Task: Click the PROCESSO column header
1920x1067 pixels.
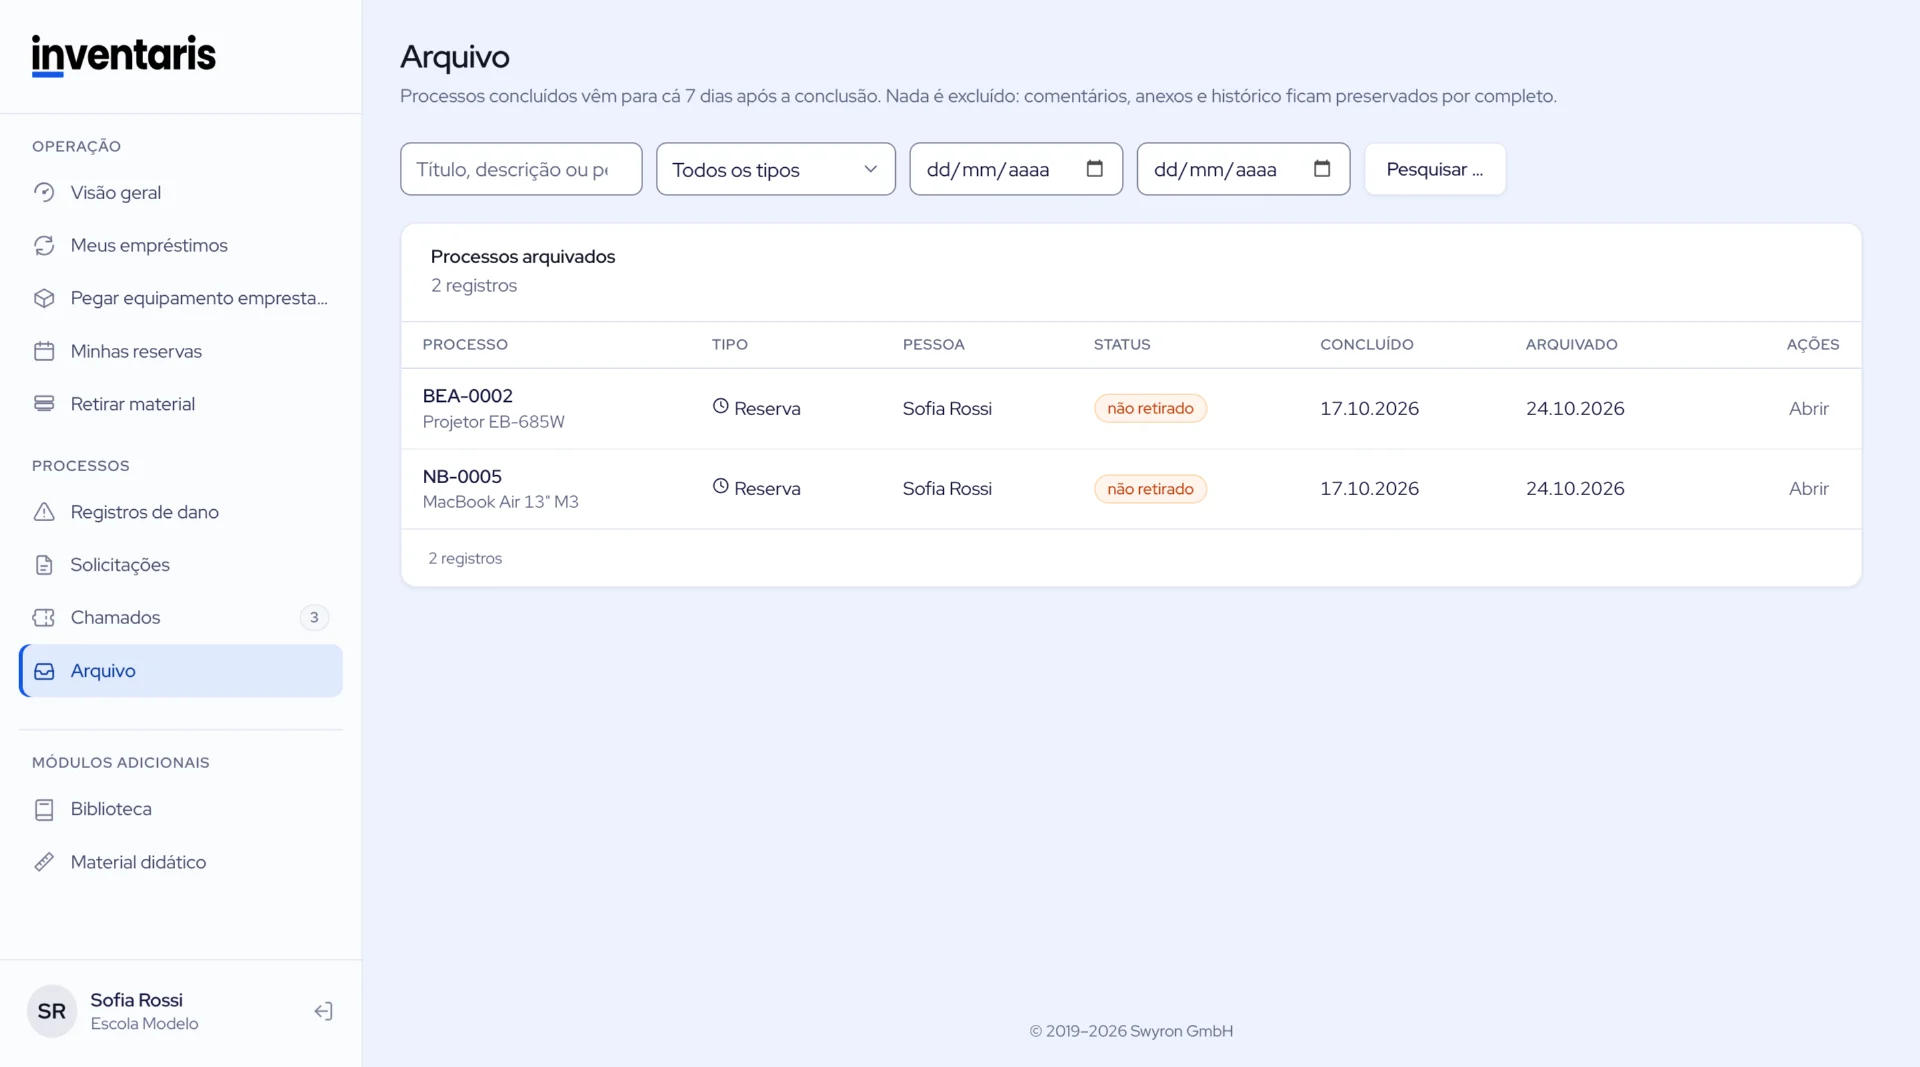Action: (465, 344)
